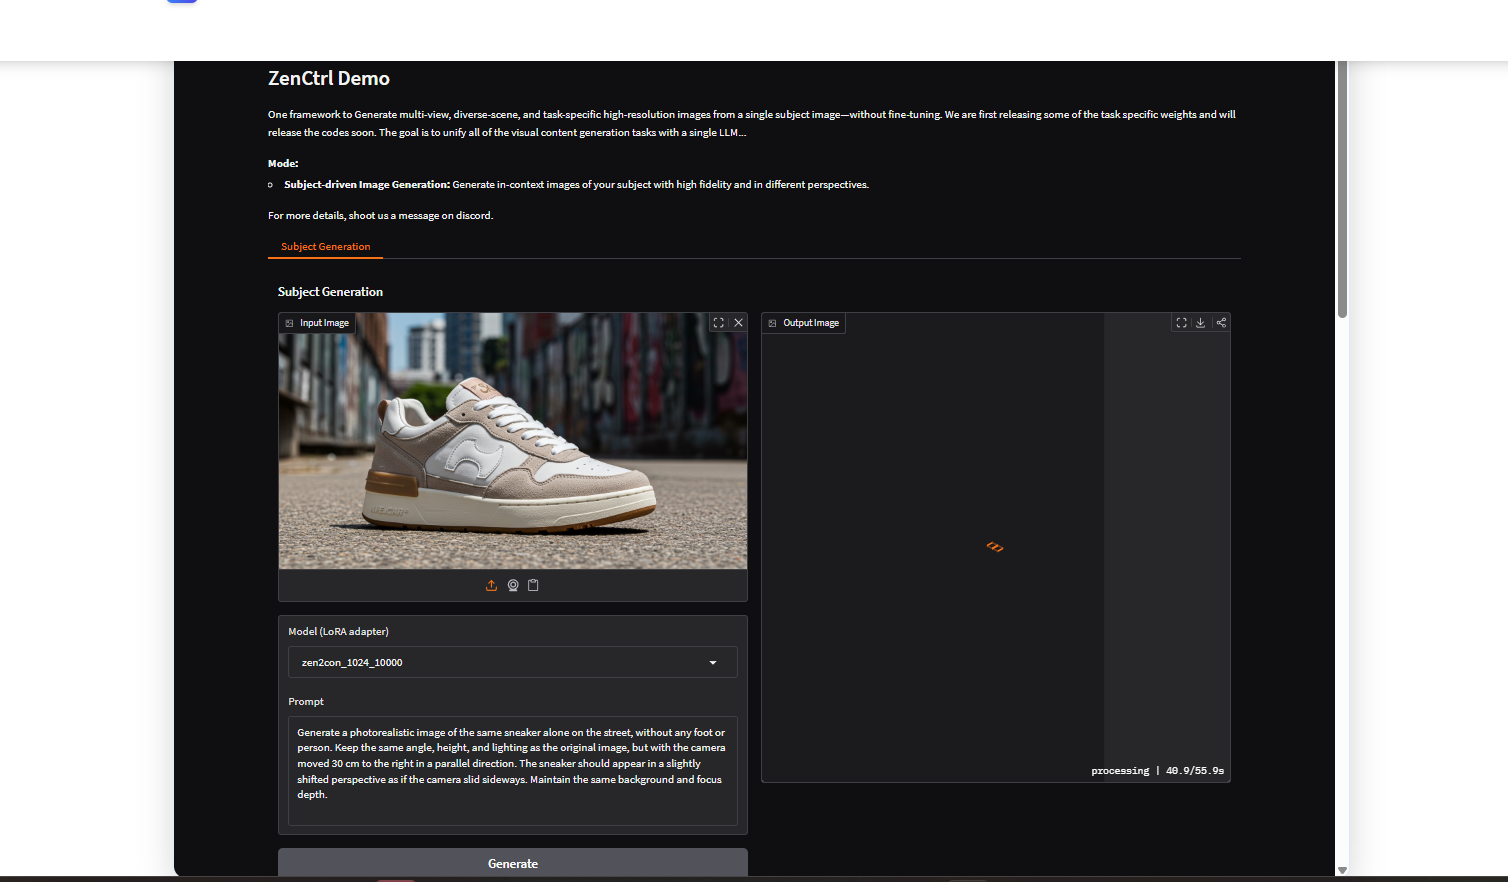This screenshot has height=882, width=1508.
Task: Paste input image from clipboard
Action: pyautogui.click(x=533, y=586)
